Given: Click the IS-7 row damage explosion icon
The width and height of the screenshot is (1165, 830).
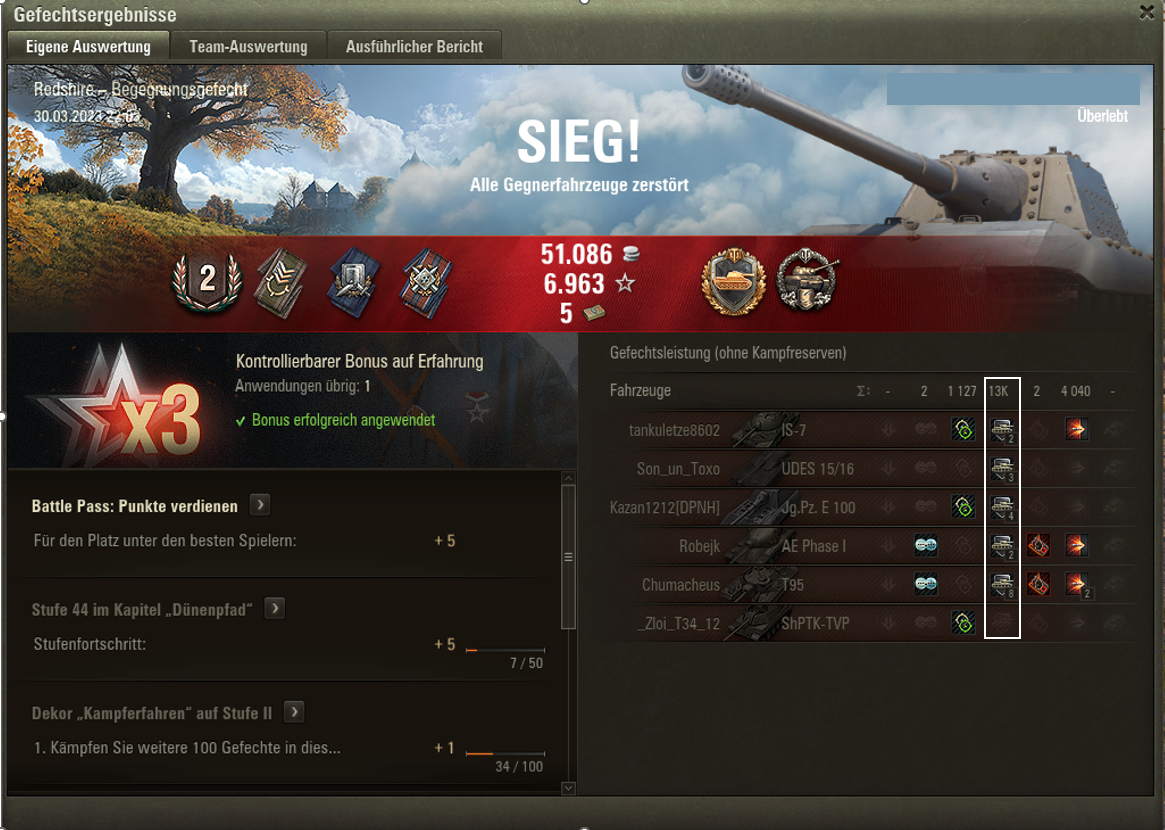Looking at the screenshot, I should click(x=1076, y=429).
